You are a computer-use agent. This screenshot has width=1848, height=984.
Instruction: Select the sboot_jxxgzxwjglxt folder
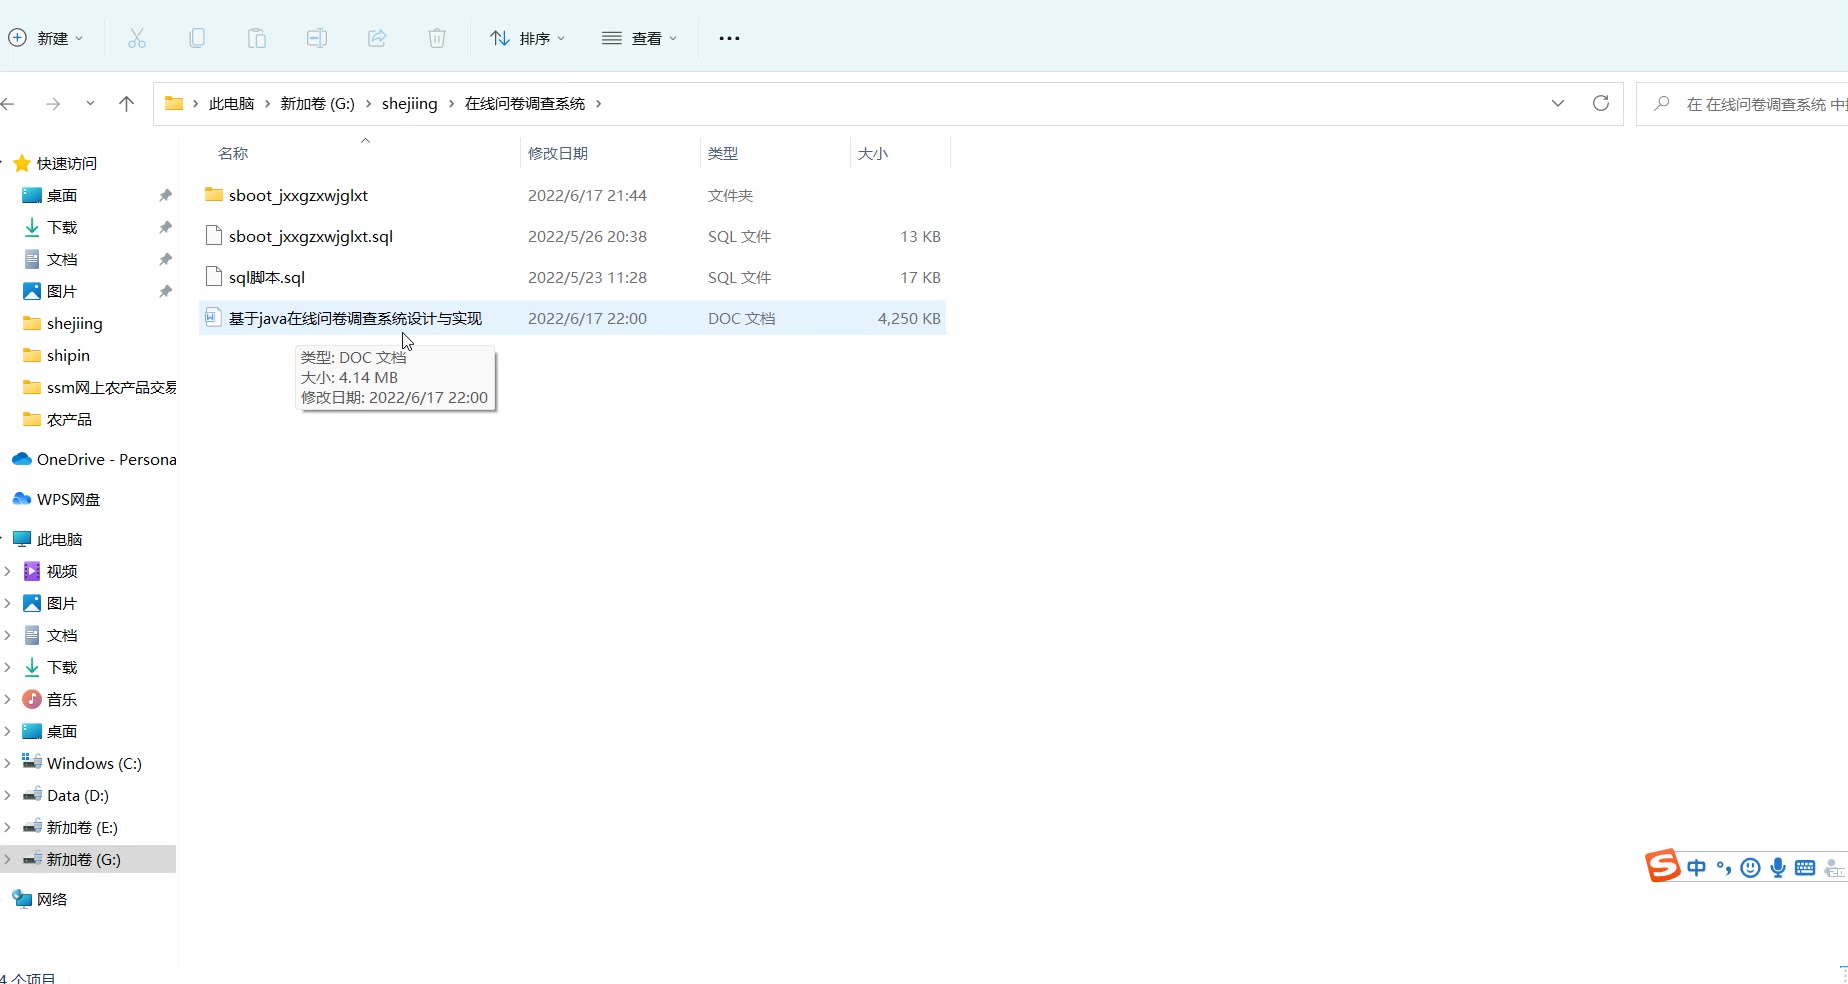click(298, 195)
